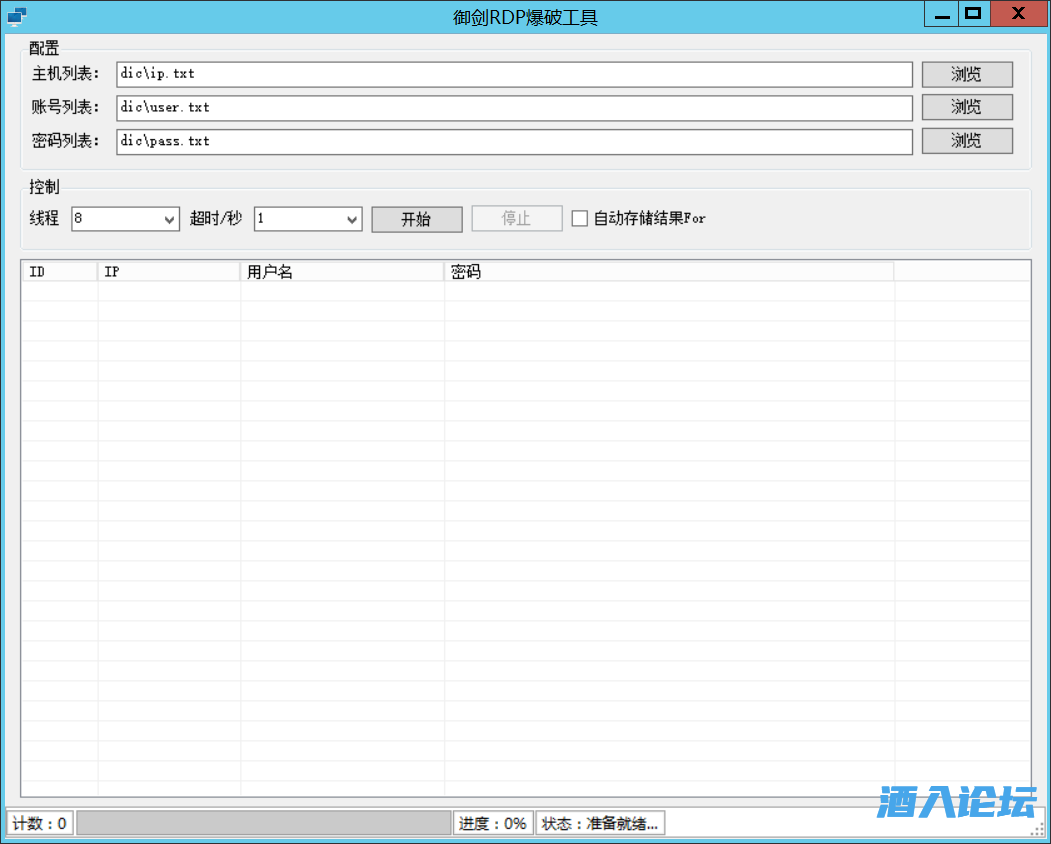This screenshot has width=1051, height=844.
Task: Click the 计数 : 0 counter in status bar
Action: pyautogui.click(x=39, y=822)
